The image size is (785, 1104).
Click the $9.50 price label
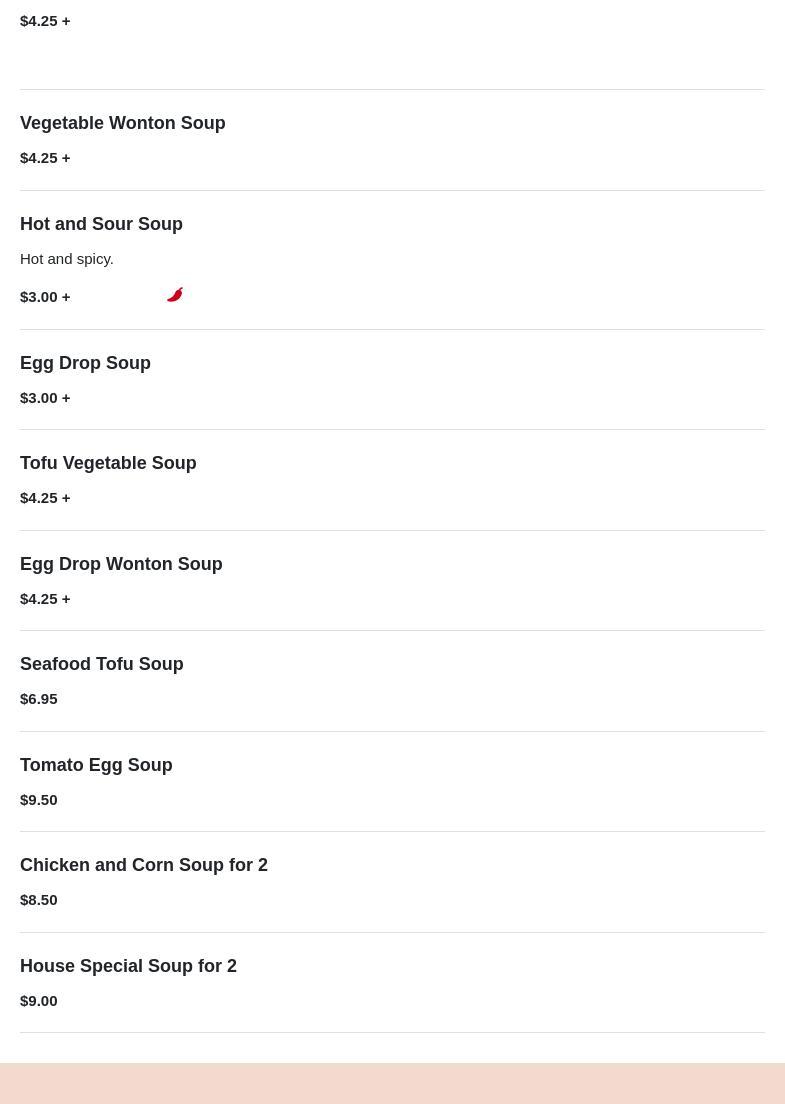39,800
